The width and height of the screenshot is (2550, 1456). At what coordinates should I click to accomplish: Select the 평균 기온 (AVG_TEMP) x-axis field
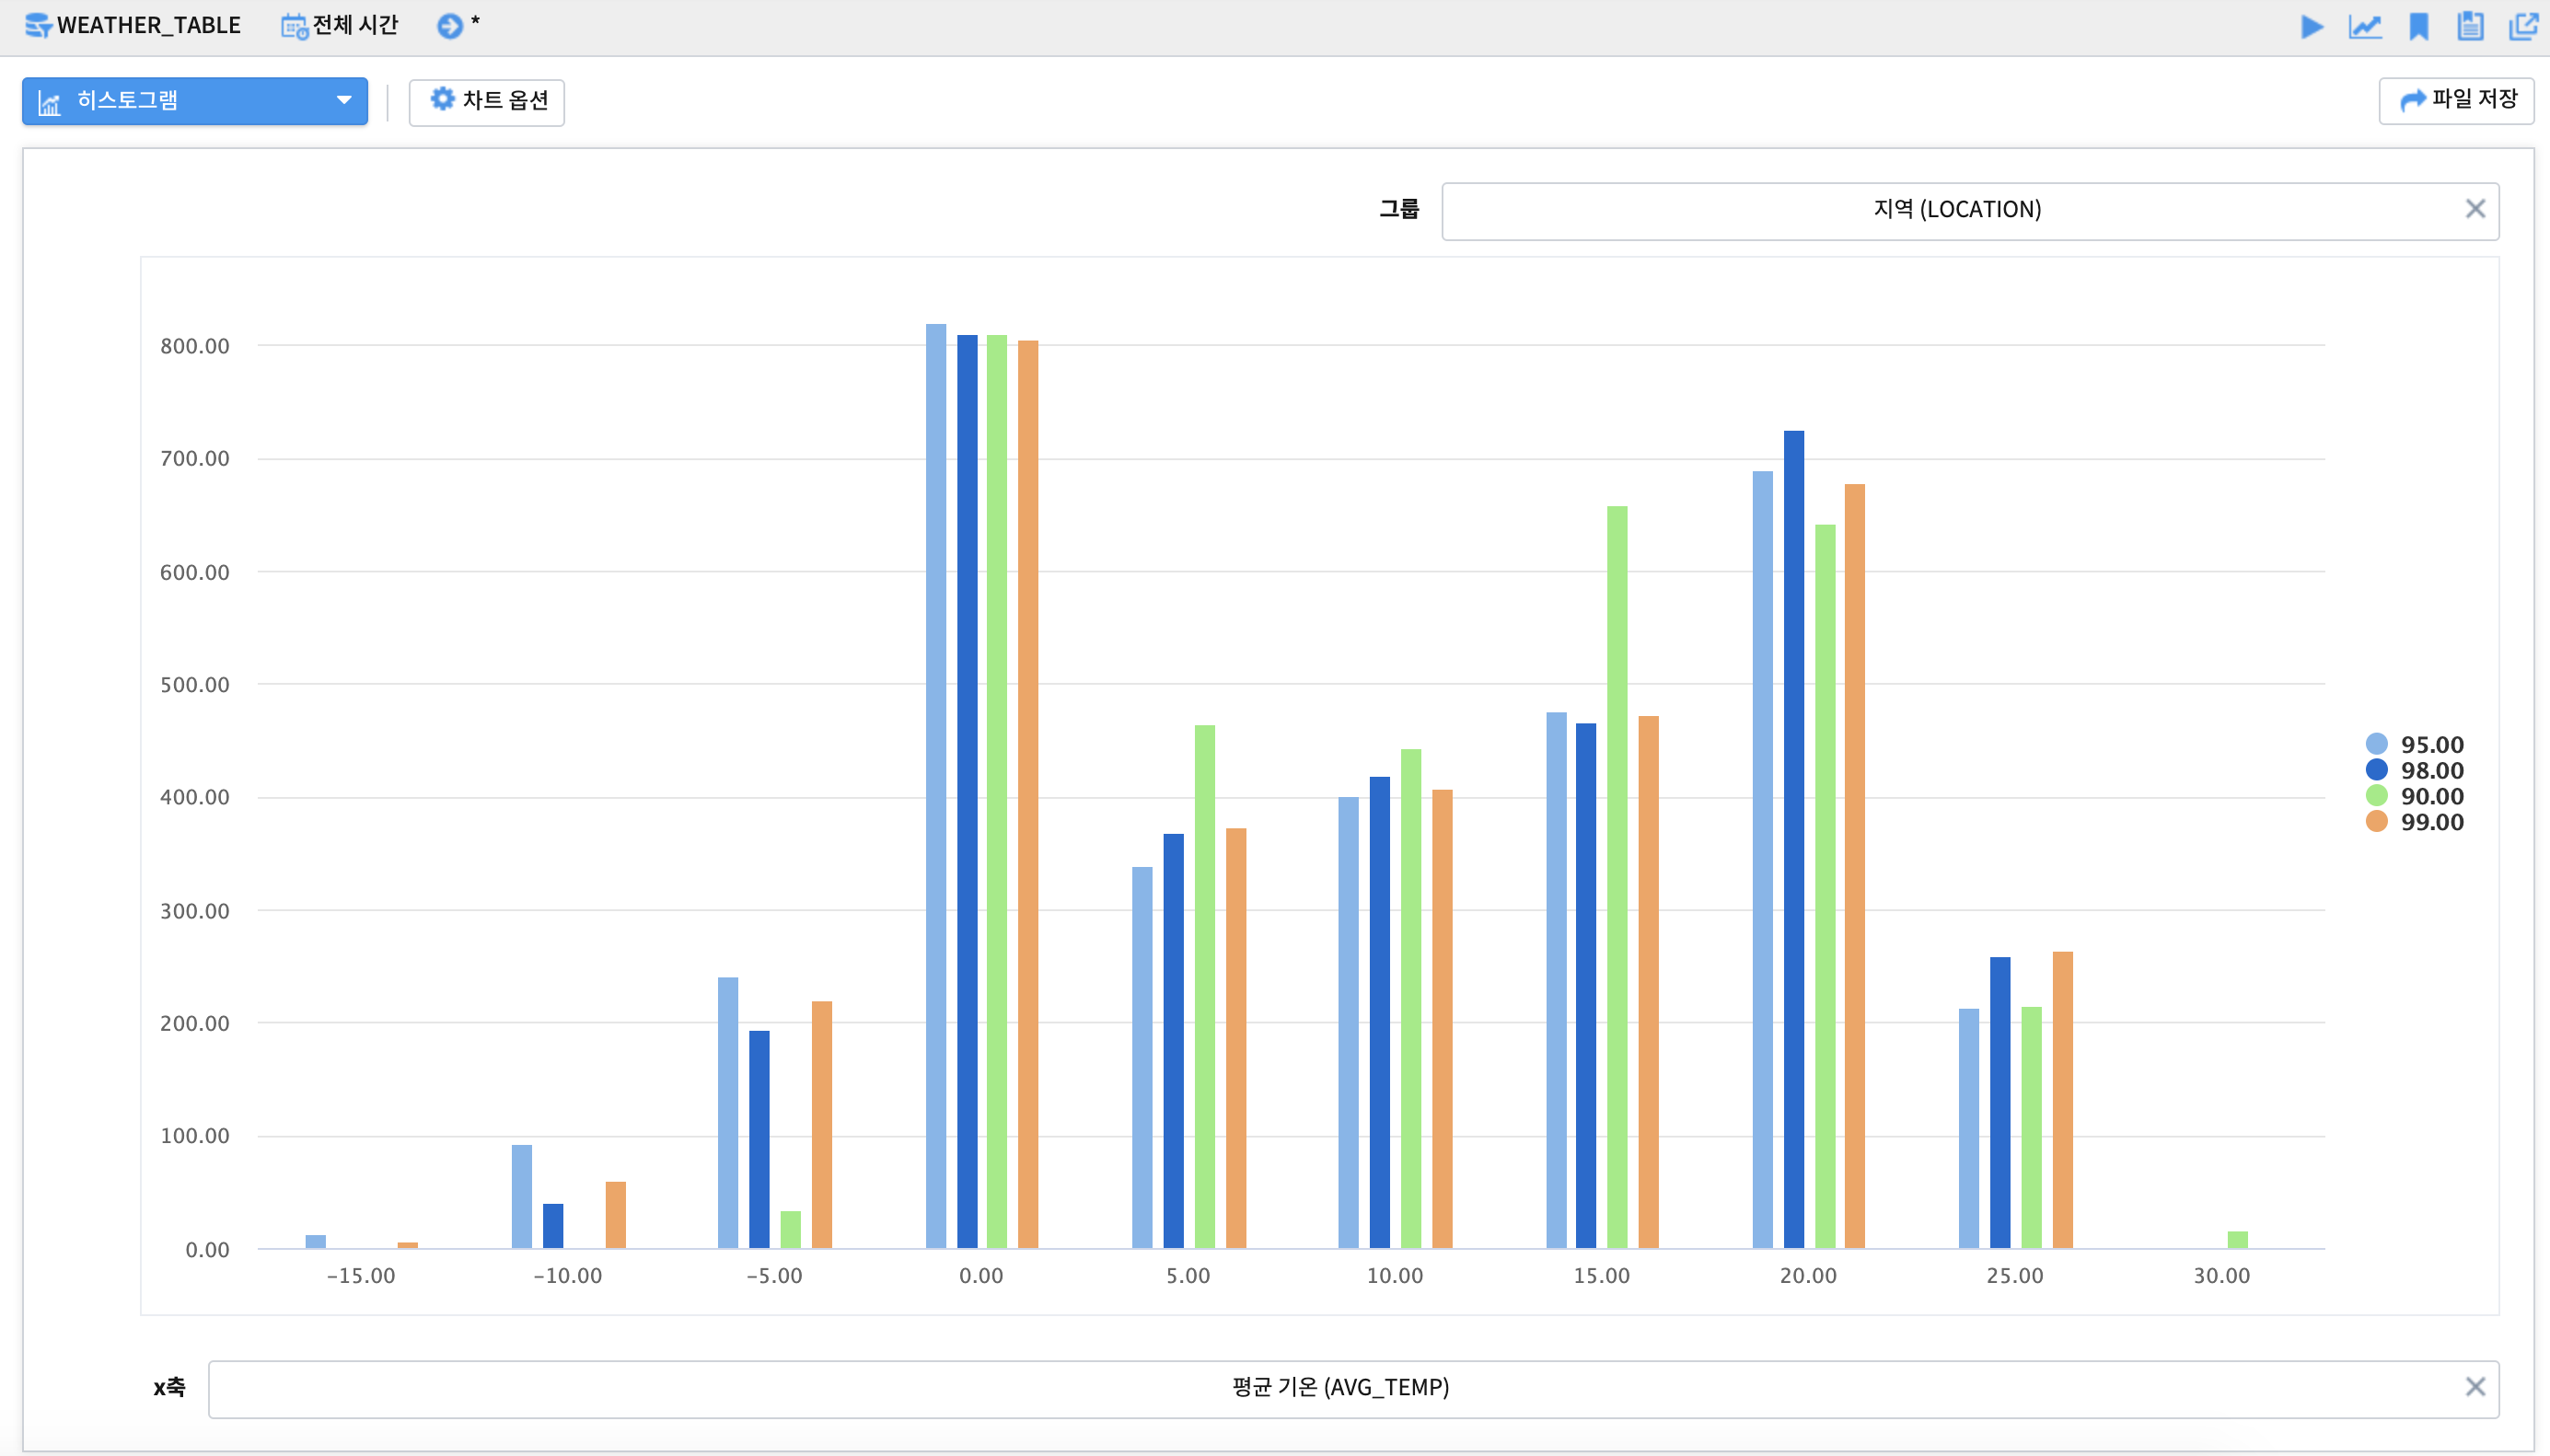pos(1354,1388)
